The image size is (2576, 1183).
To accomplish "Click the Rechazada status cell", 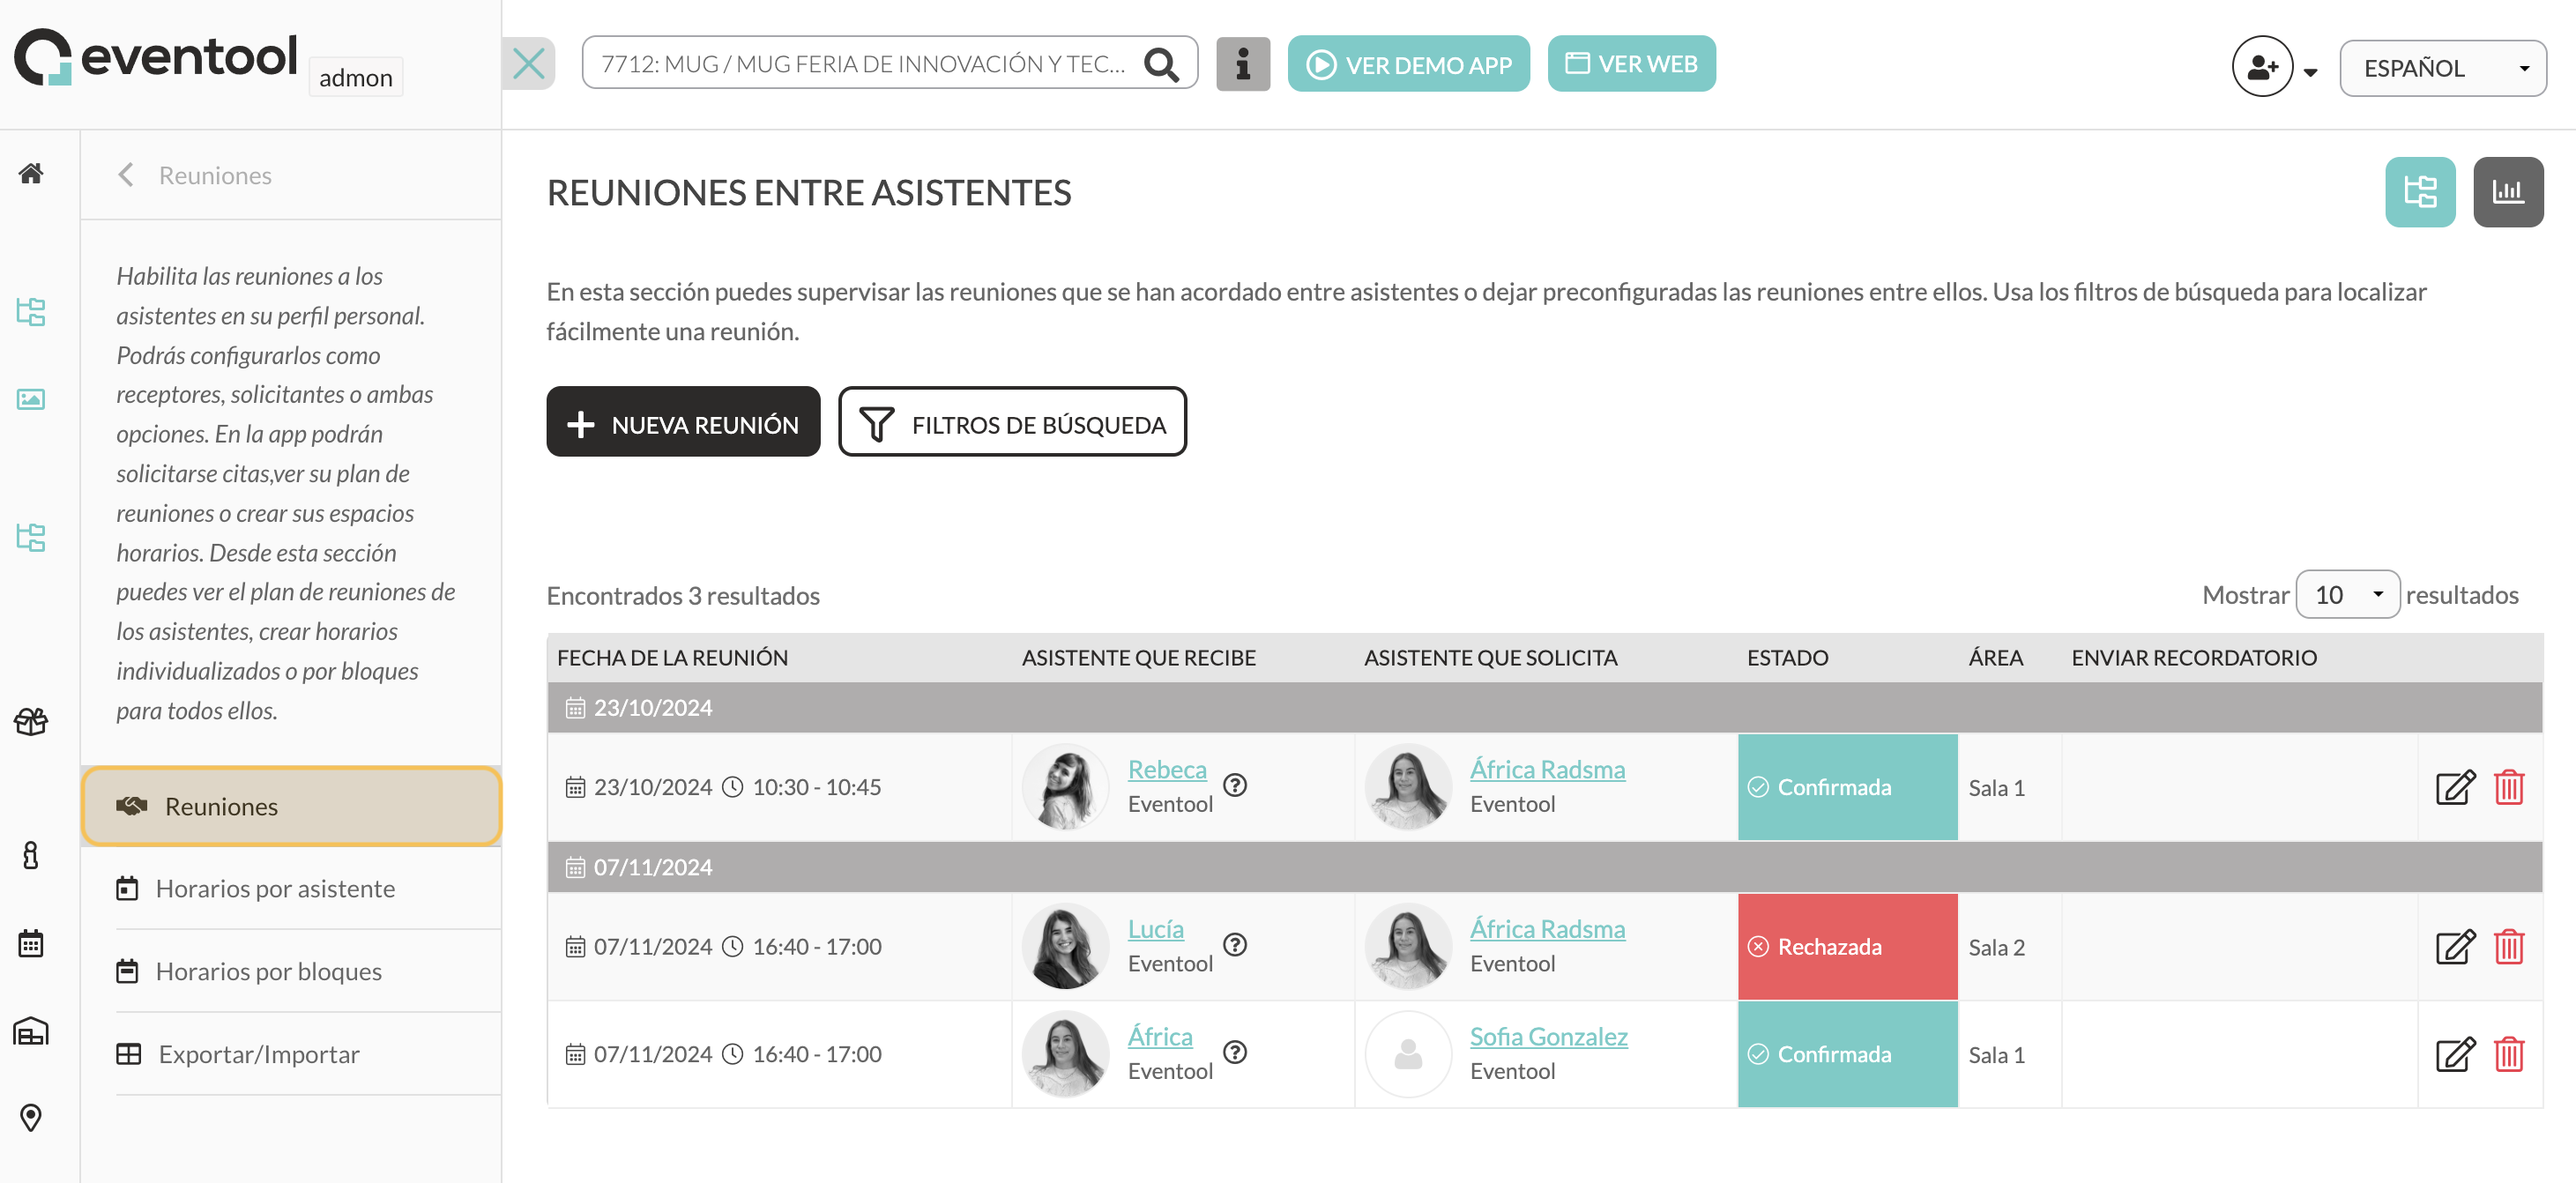I will [1847, 947].
